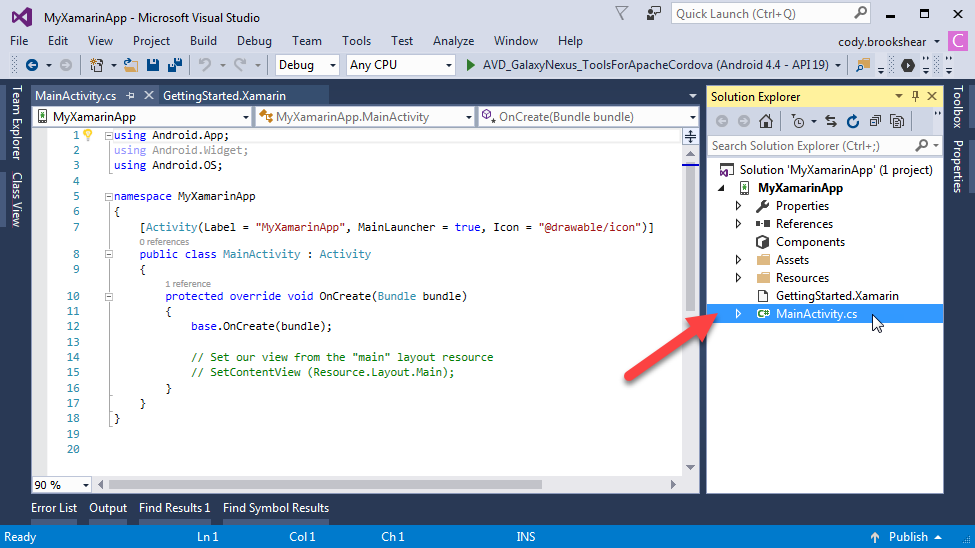Expand the References node
This screenshot has width=975, height=548.
738,224
